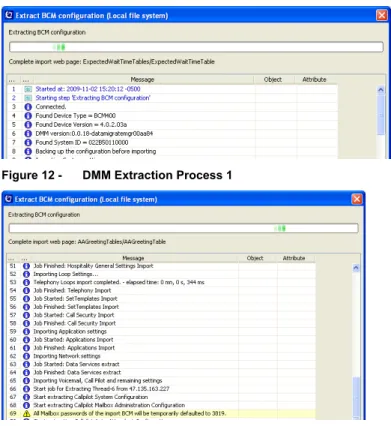Select 'Importing Network settings' text
Image resolution: width=391 pixels, height=426 pixels.
pyautogui.click(x=67, y=356)
